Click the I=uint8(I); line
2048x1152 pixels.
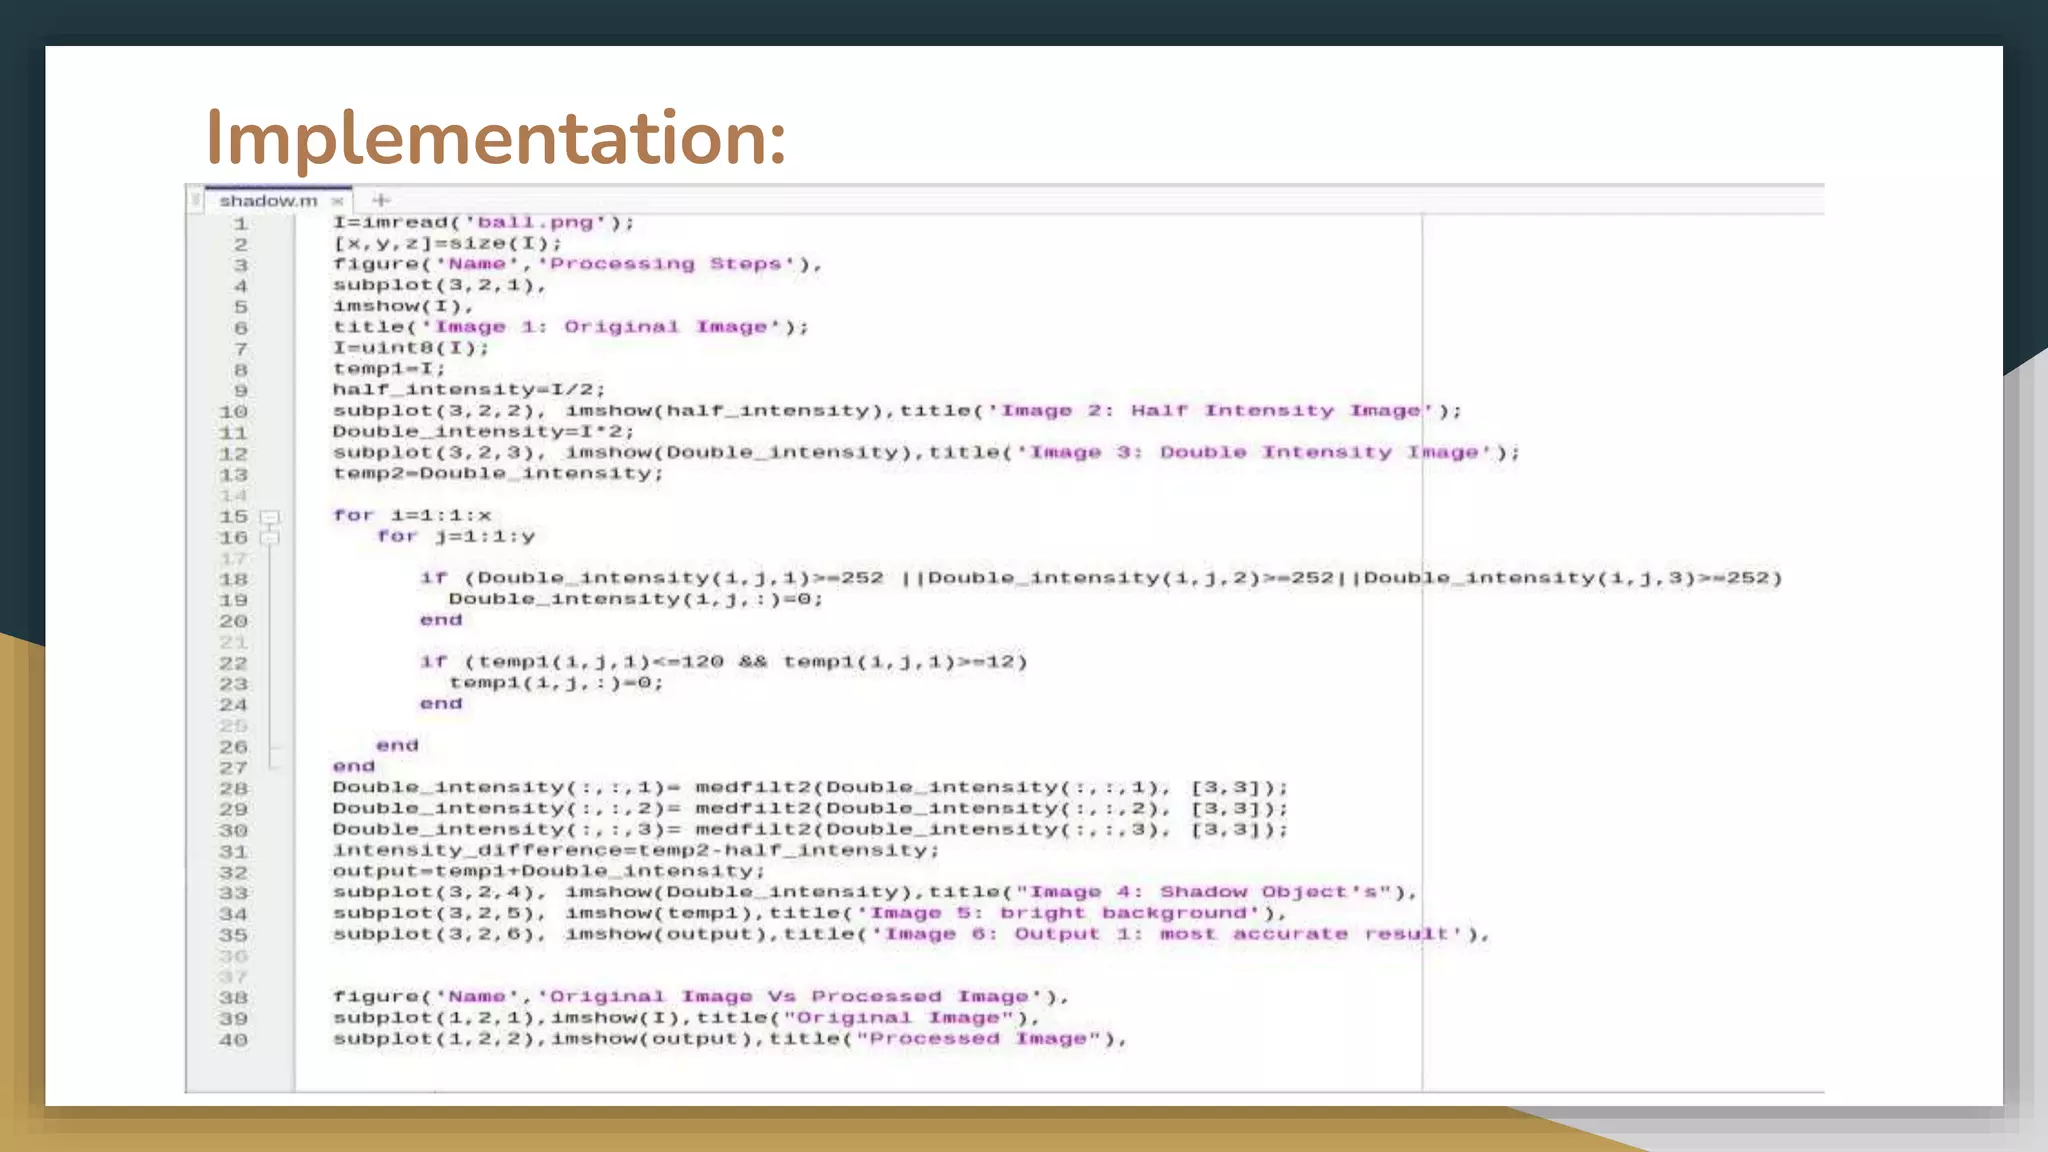[411, 348]
